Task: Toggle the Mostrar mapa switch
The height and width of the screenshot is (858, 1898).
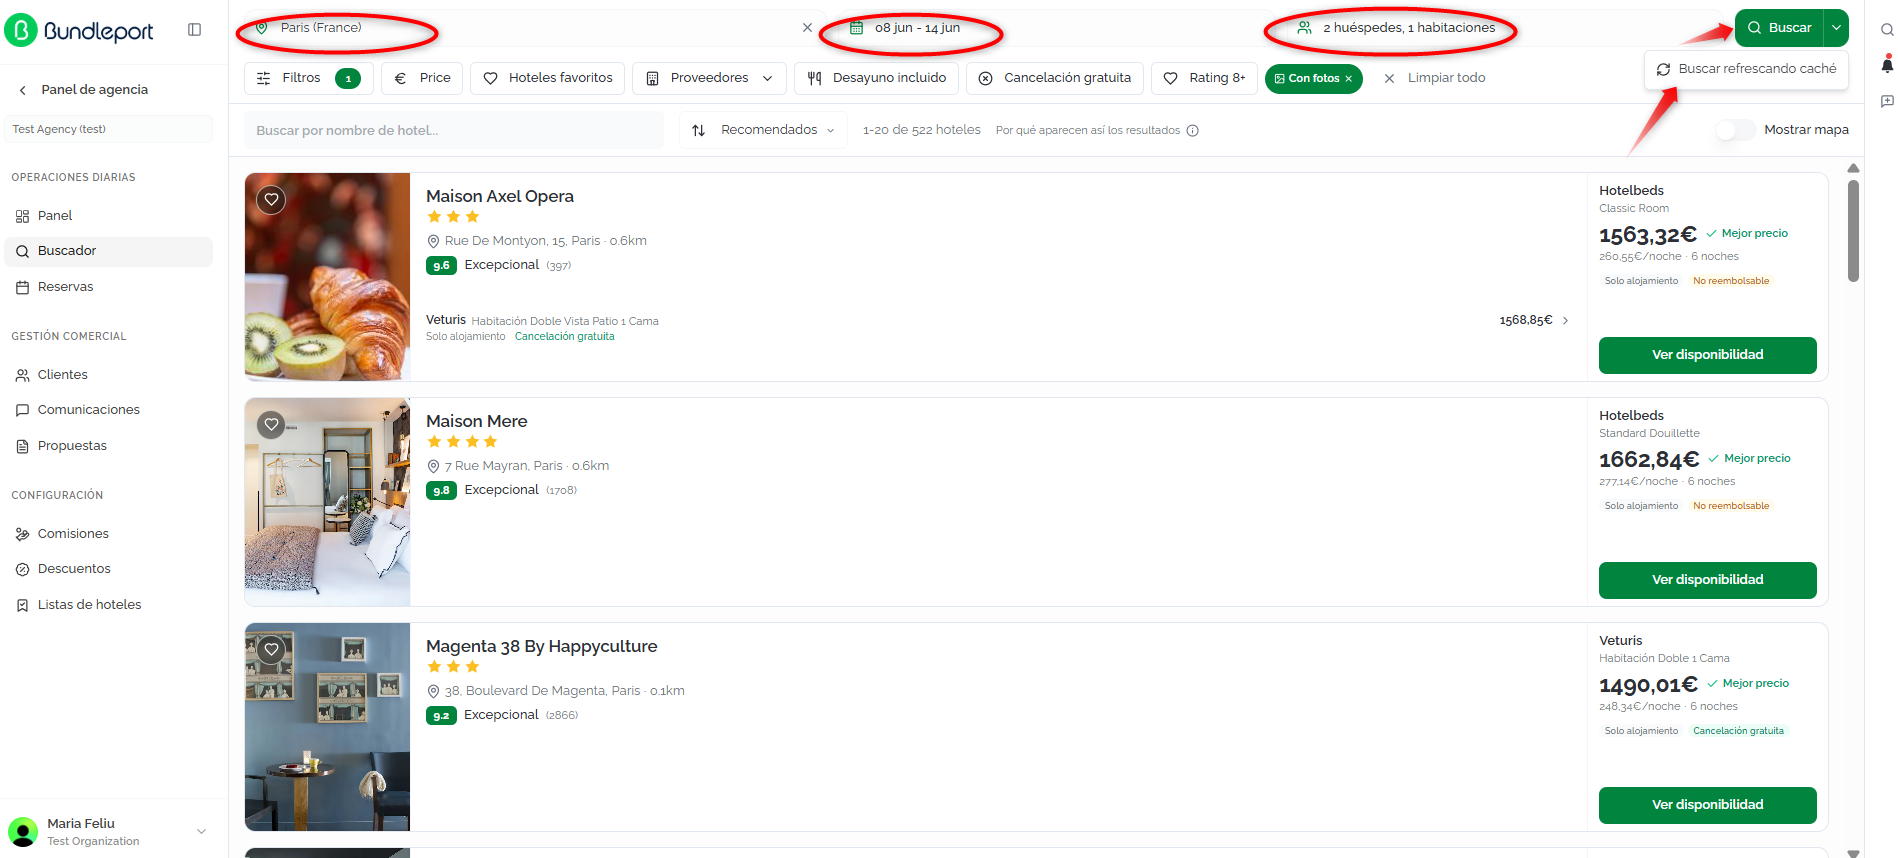Action: tap(1735, 130)
